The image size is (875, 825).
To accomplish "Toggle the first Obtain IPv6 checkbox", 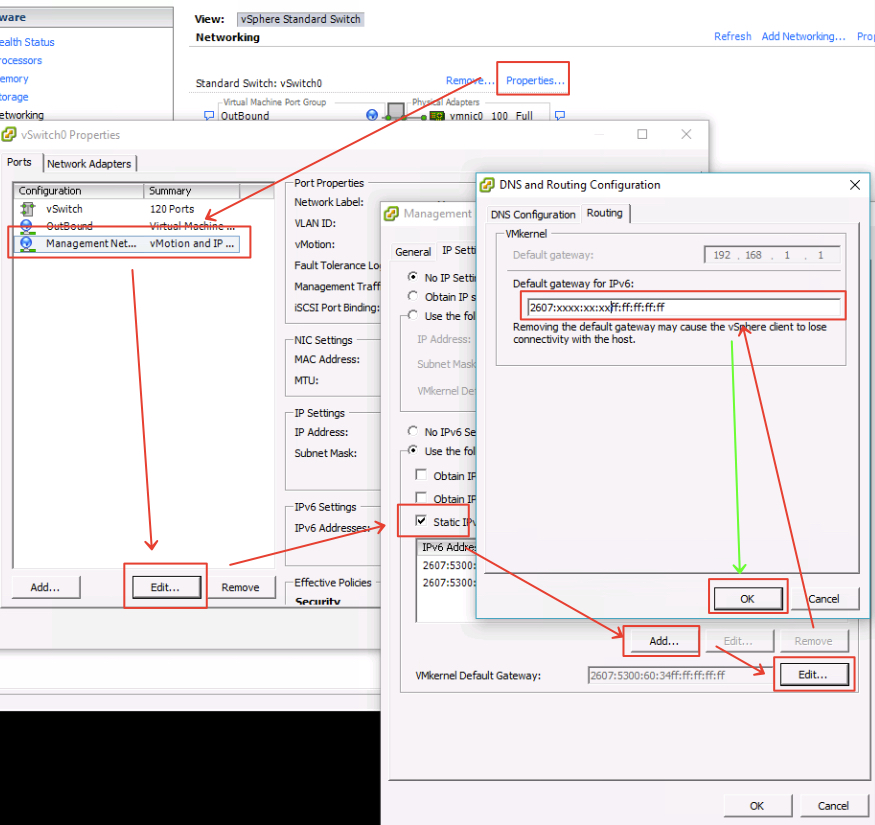I will (421, 475).
